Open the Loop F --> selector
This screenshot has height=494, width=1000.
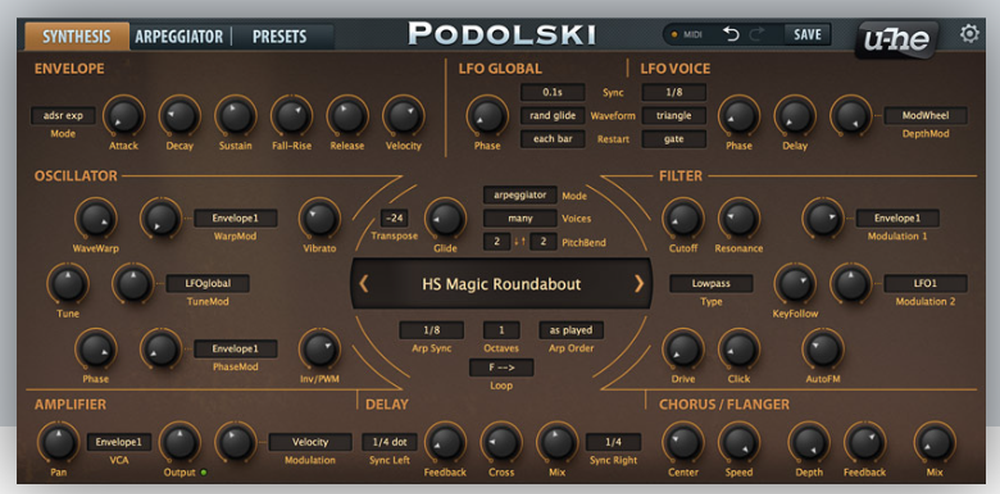coord(501,368)
